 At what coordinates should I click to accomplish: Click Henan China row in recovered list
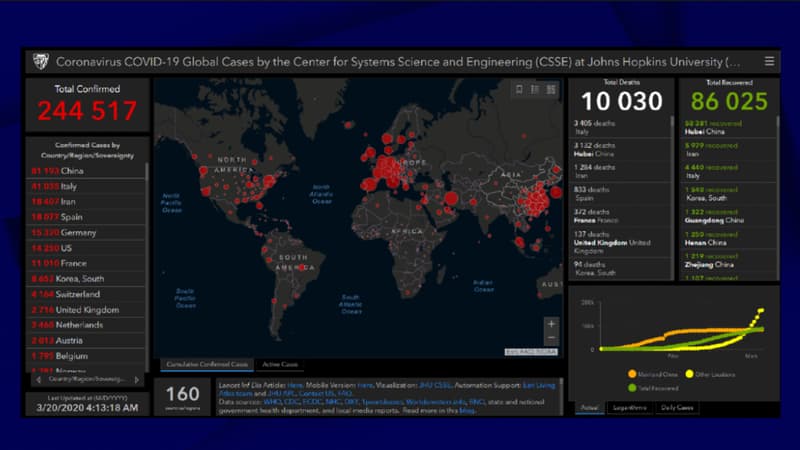coord(728,238)
